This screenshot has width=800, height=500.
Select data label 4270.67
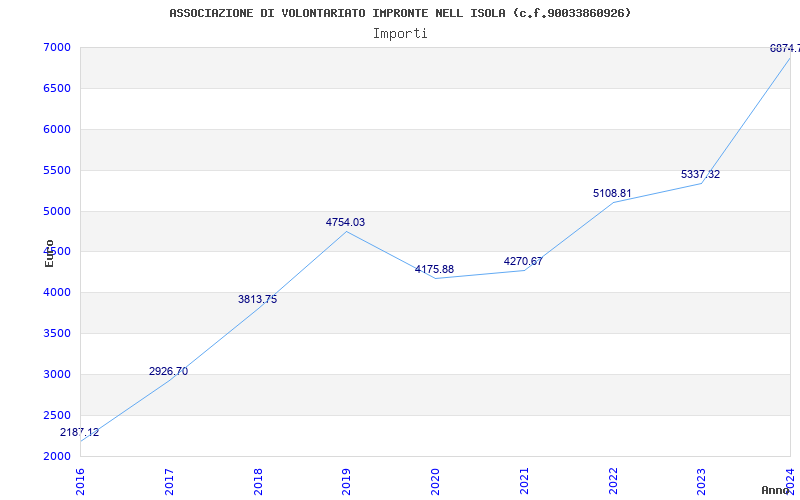[523, 261]
